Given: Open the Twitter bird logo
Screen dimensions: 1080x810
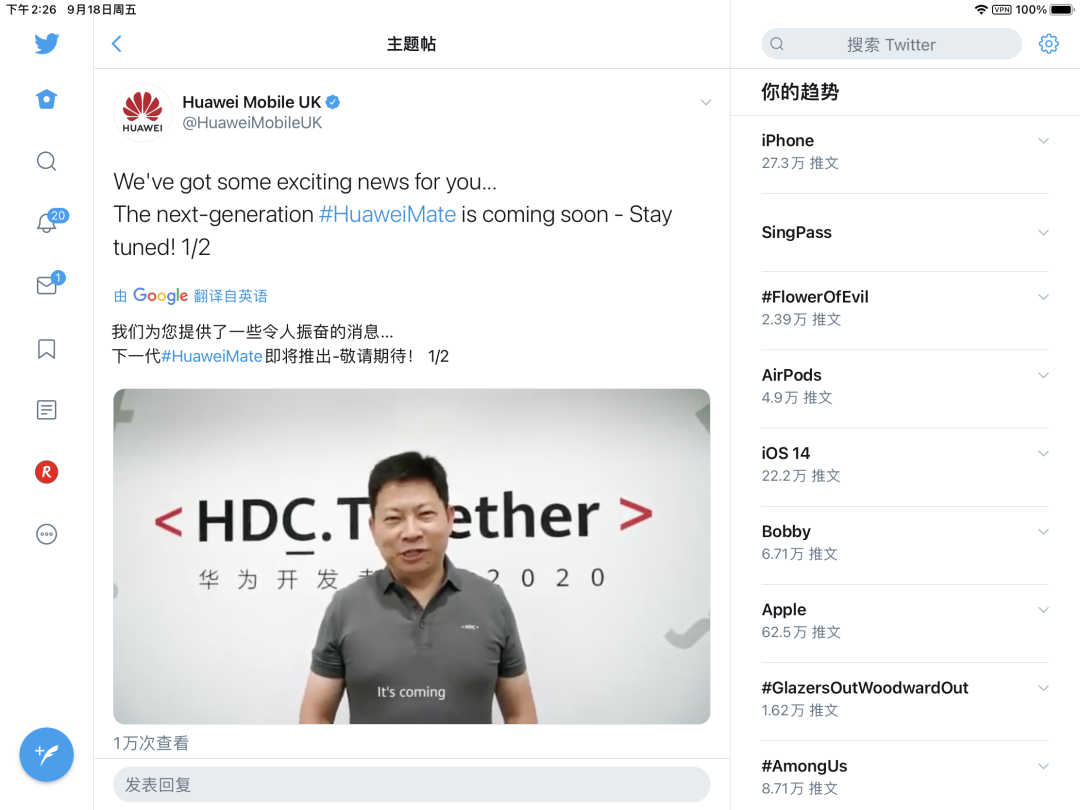Looking at the screenshot, I should [x=47, y=43].
